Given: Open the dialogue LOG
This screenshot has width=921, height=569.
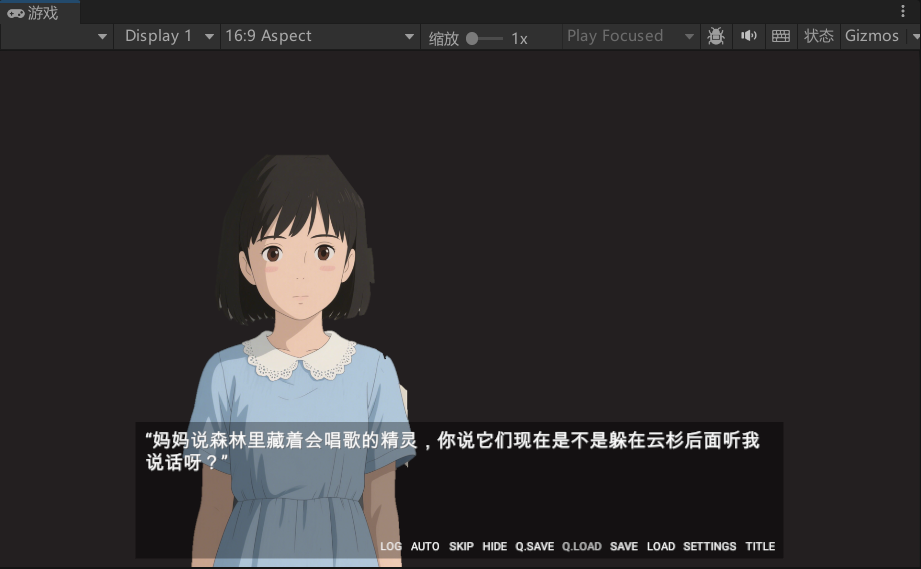Looking at the screenshot, I should coord(391,546).
